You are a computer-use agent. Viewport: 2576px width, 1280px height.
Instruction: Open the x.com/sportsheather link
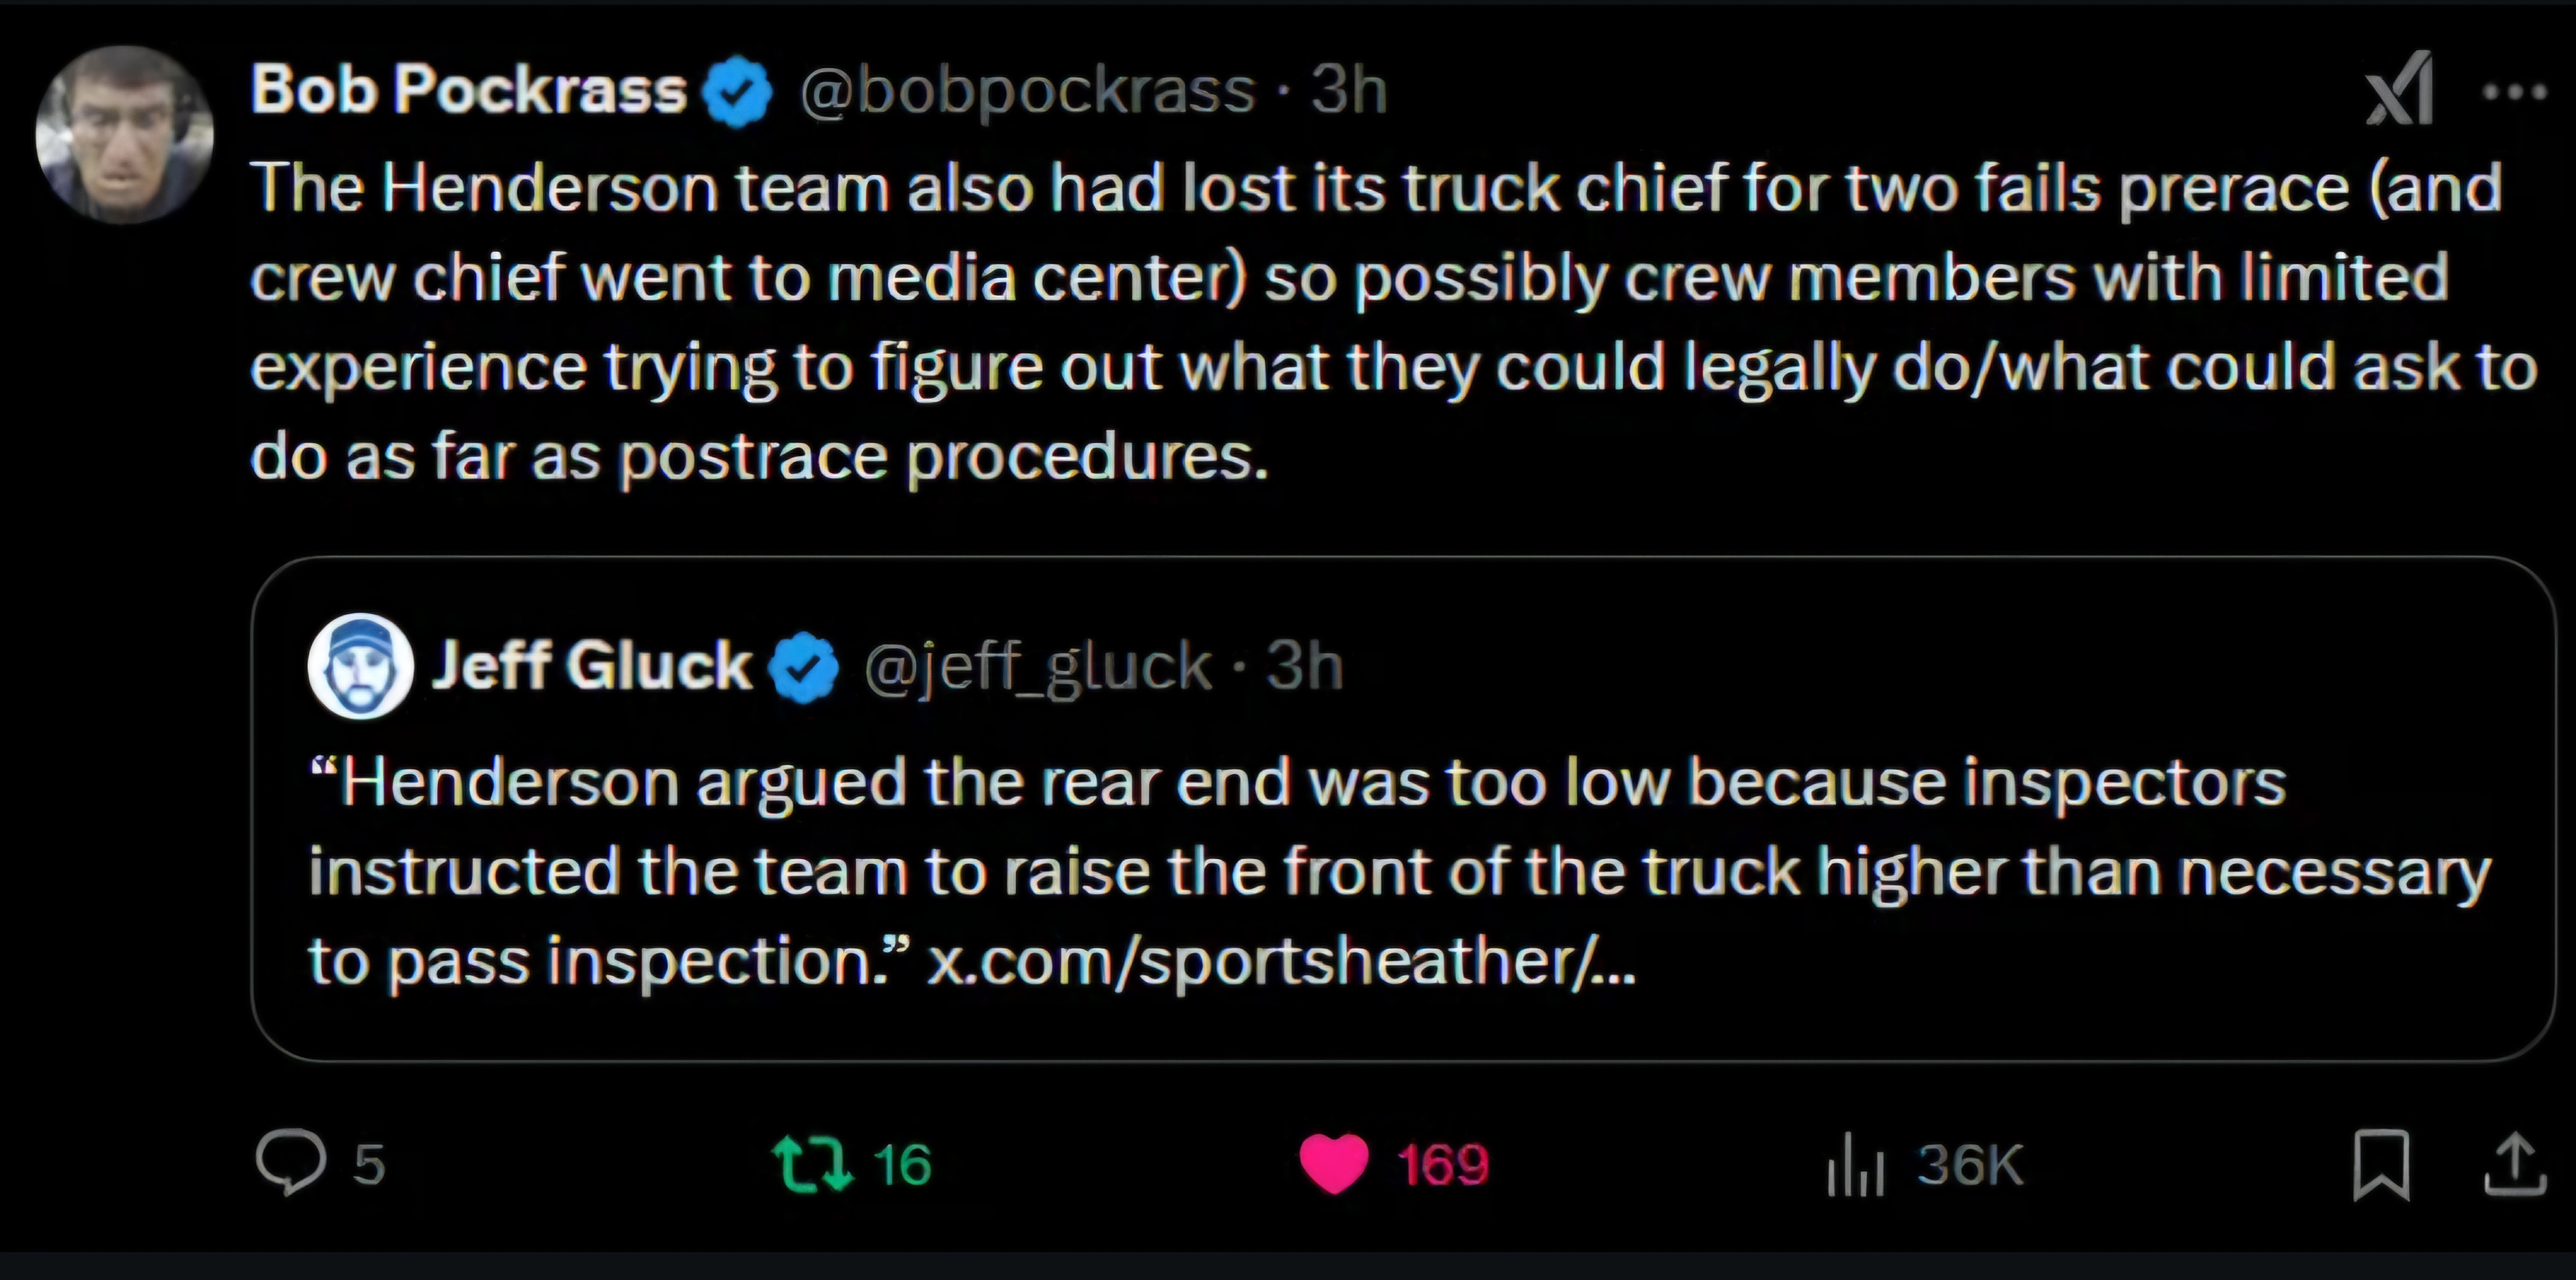[x=1281, y=962]
